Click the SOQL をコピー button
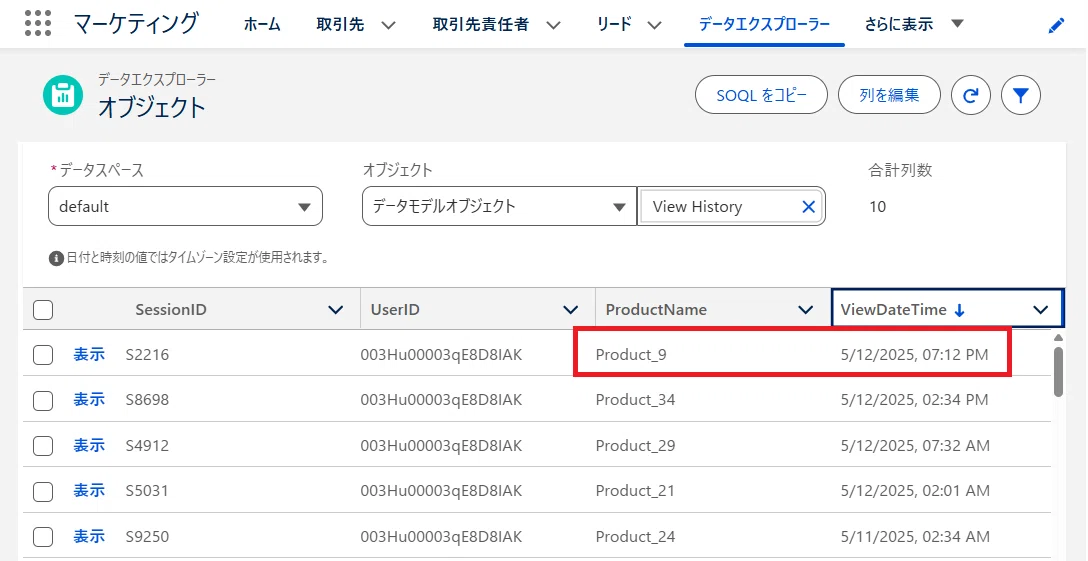 click(761, 95)
